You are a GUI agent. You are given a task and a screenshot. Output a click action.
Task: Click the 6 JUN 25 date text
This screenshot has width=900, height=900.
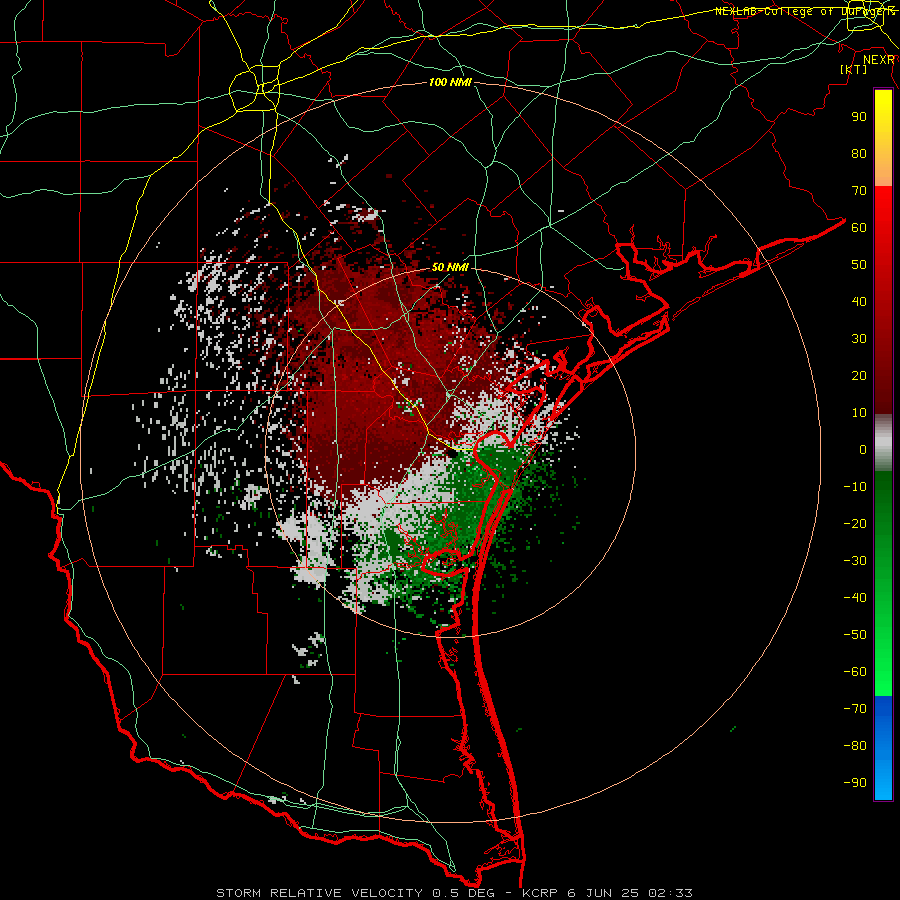(603, 893)
